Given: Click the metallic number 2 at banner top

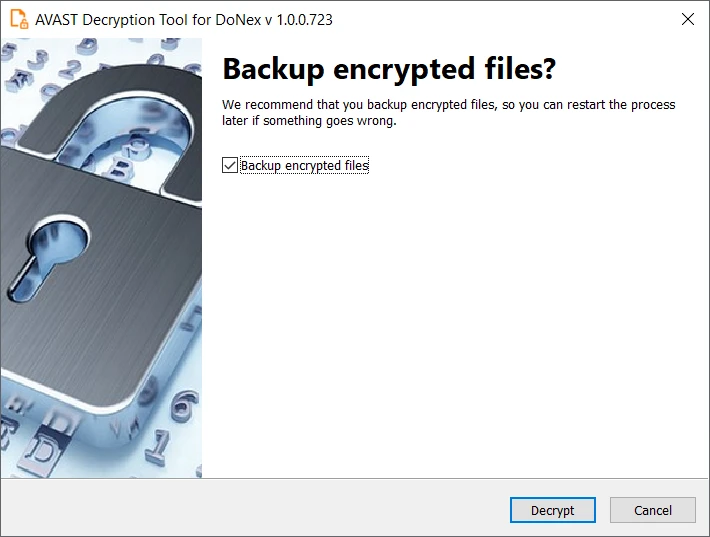Looking at the screenshot, I should pos(70,69).
